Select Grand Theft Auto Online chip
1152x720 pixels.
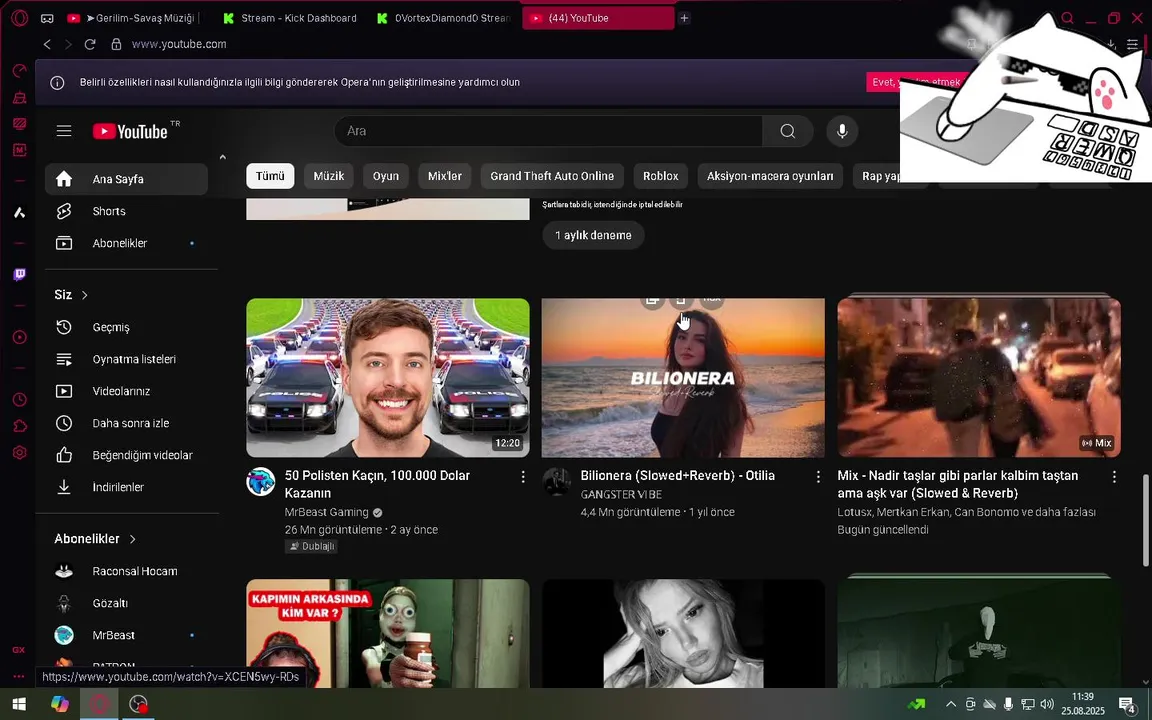(552, 176)
